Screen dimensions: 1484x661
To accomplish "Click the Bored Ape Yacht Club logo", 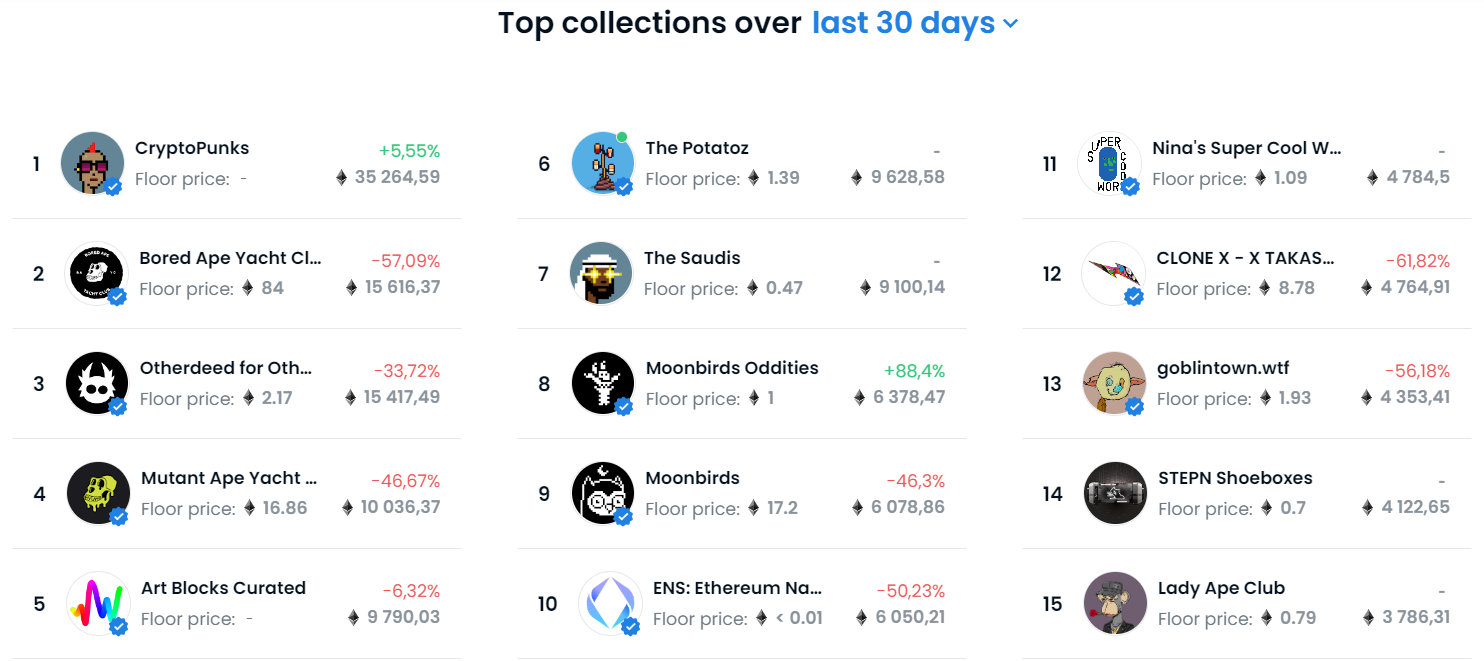I will [96, 273].
